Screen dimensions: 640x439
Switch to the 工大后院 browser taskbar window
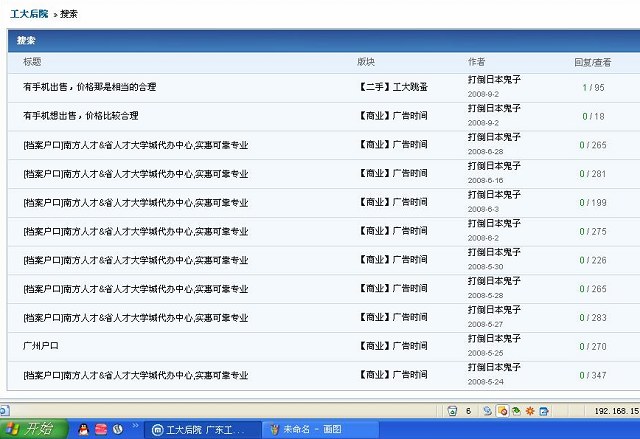197,429
